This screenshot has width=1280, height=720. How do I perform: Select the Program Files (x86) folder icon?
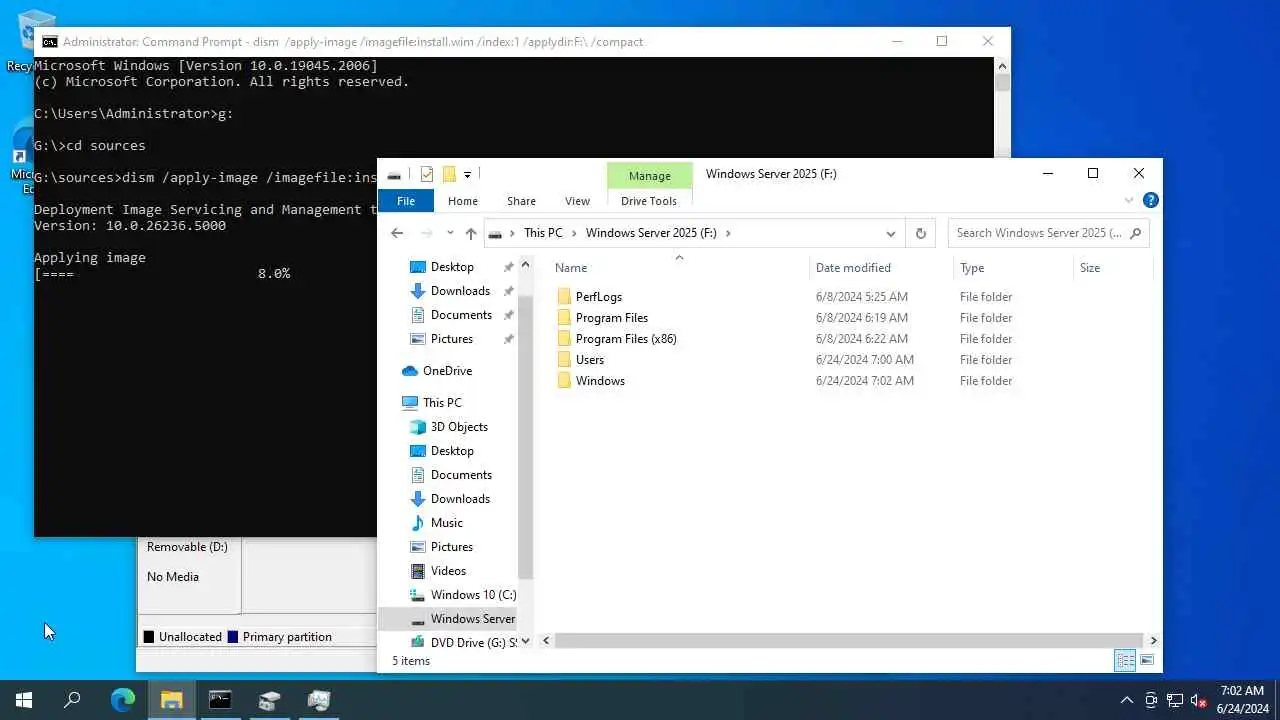(564, 339)
